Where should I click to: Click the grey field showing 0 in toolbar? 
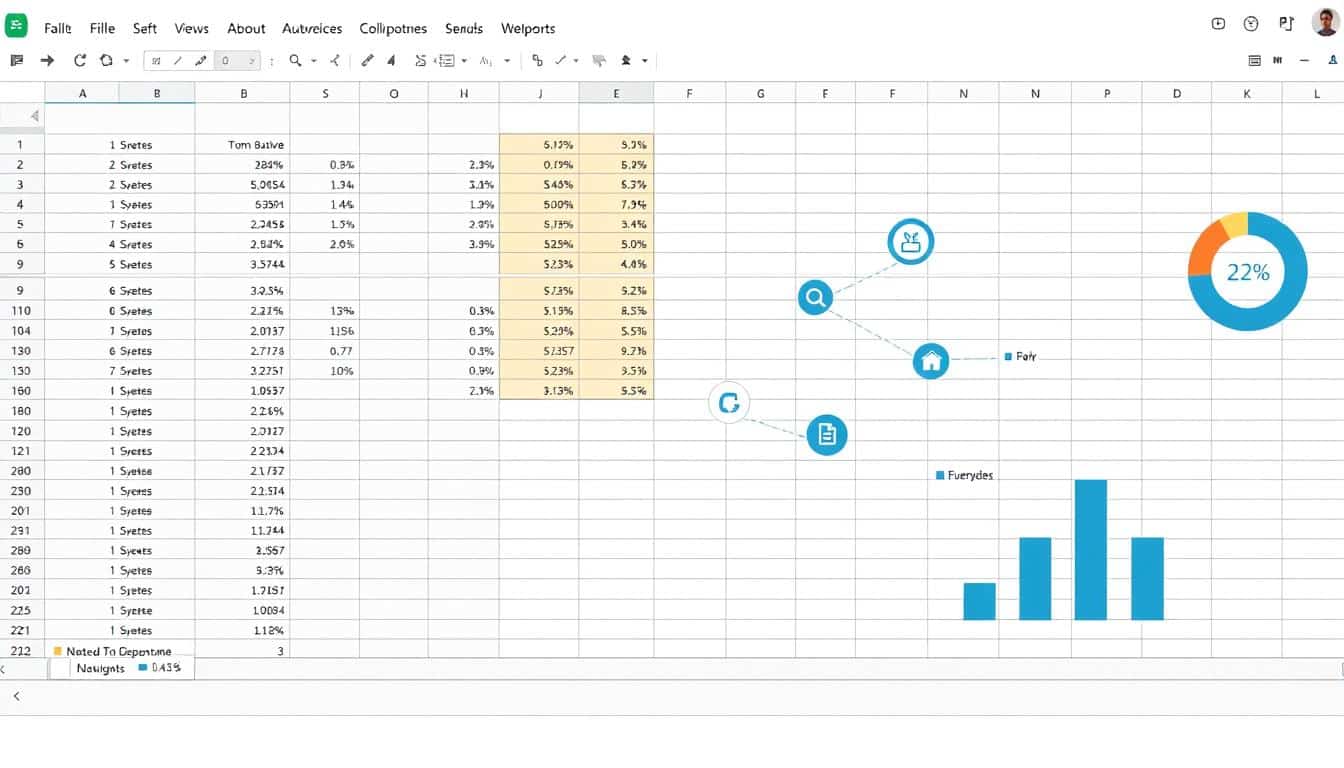pyautogui.click(x=237, y=61)
